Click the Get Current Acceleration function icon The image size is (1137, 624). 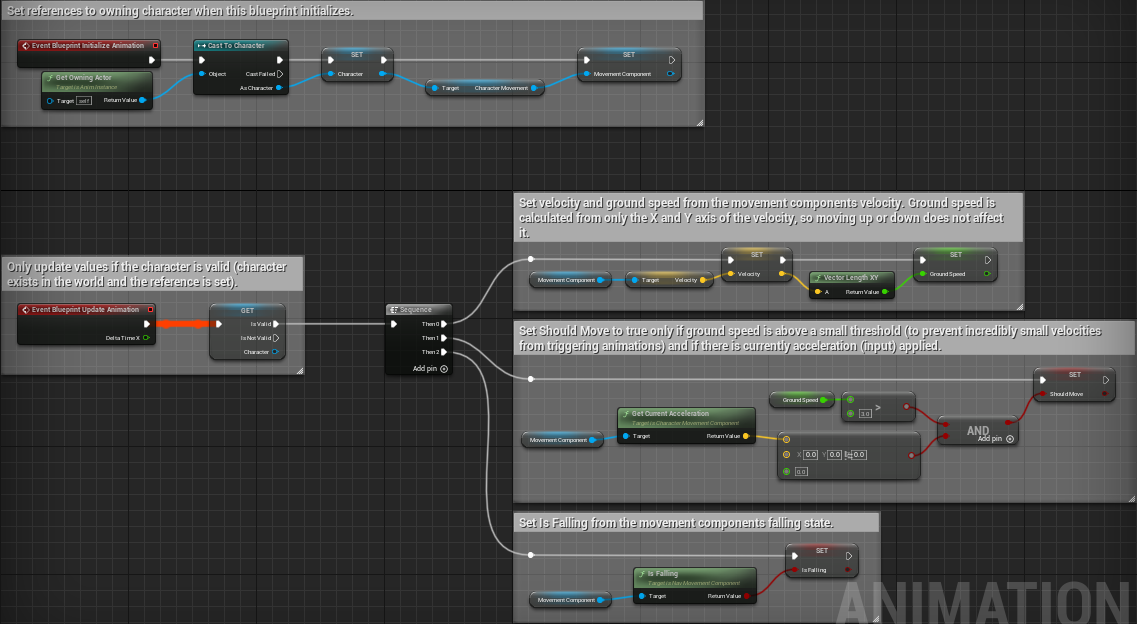click(626, 414)
